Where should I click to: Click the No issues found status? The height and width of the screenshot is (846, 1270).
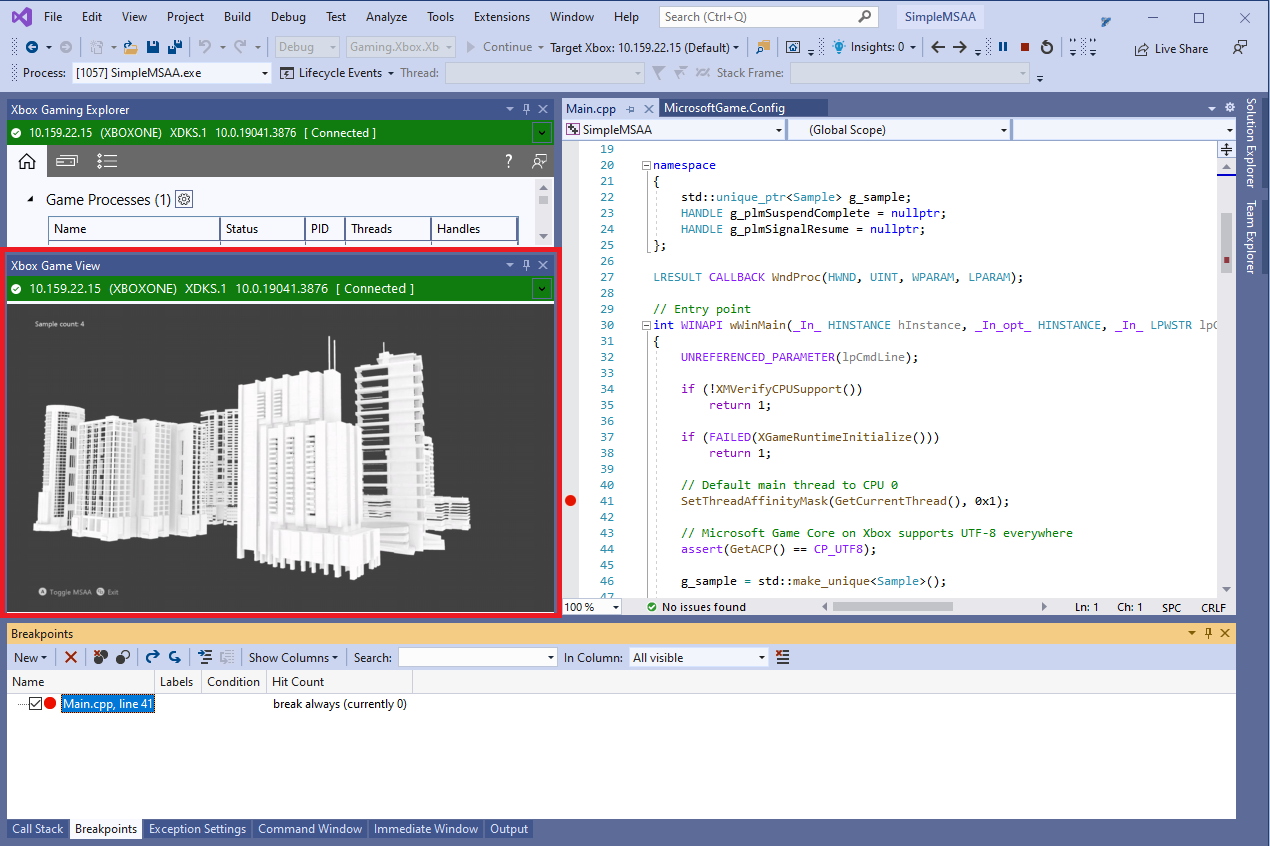tap(696, 607)
